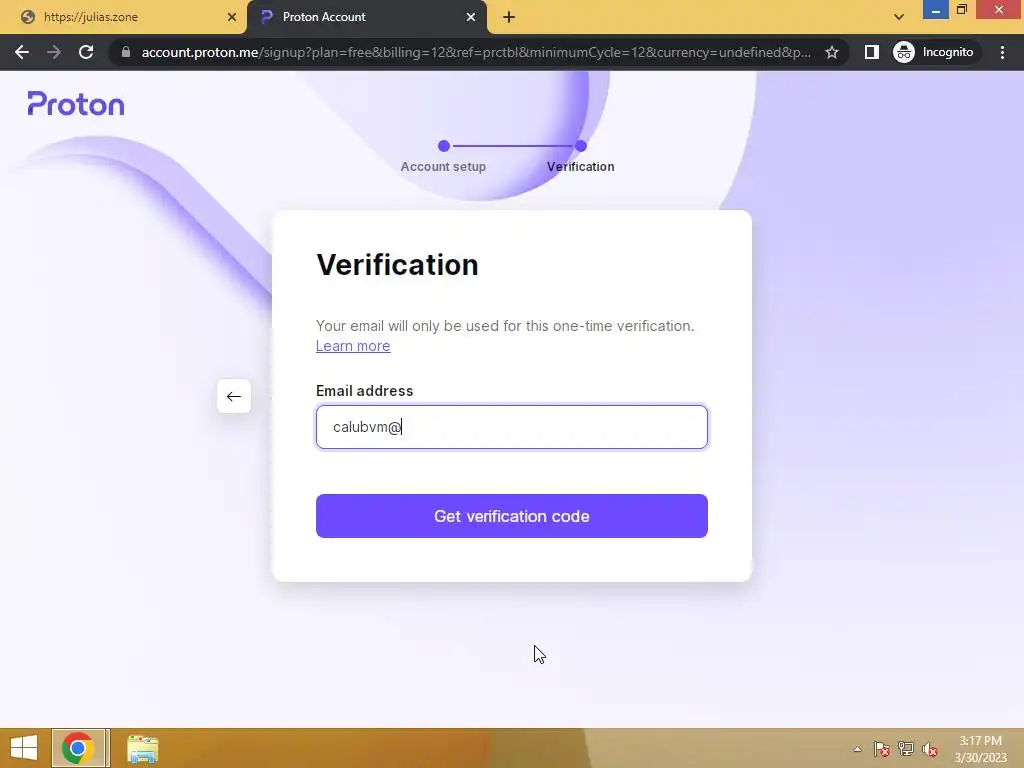Click the Email address label
The image size is (1024, 768).
[364, 391]
